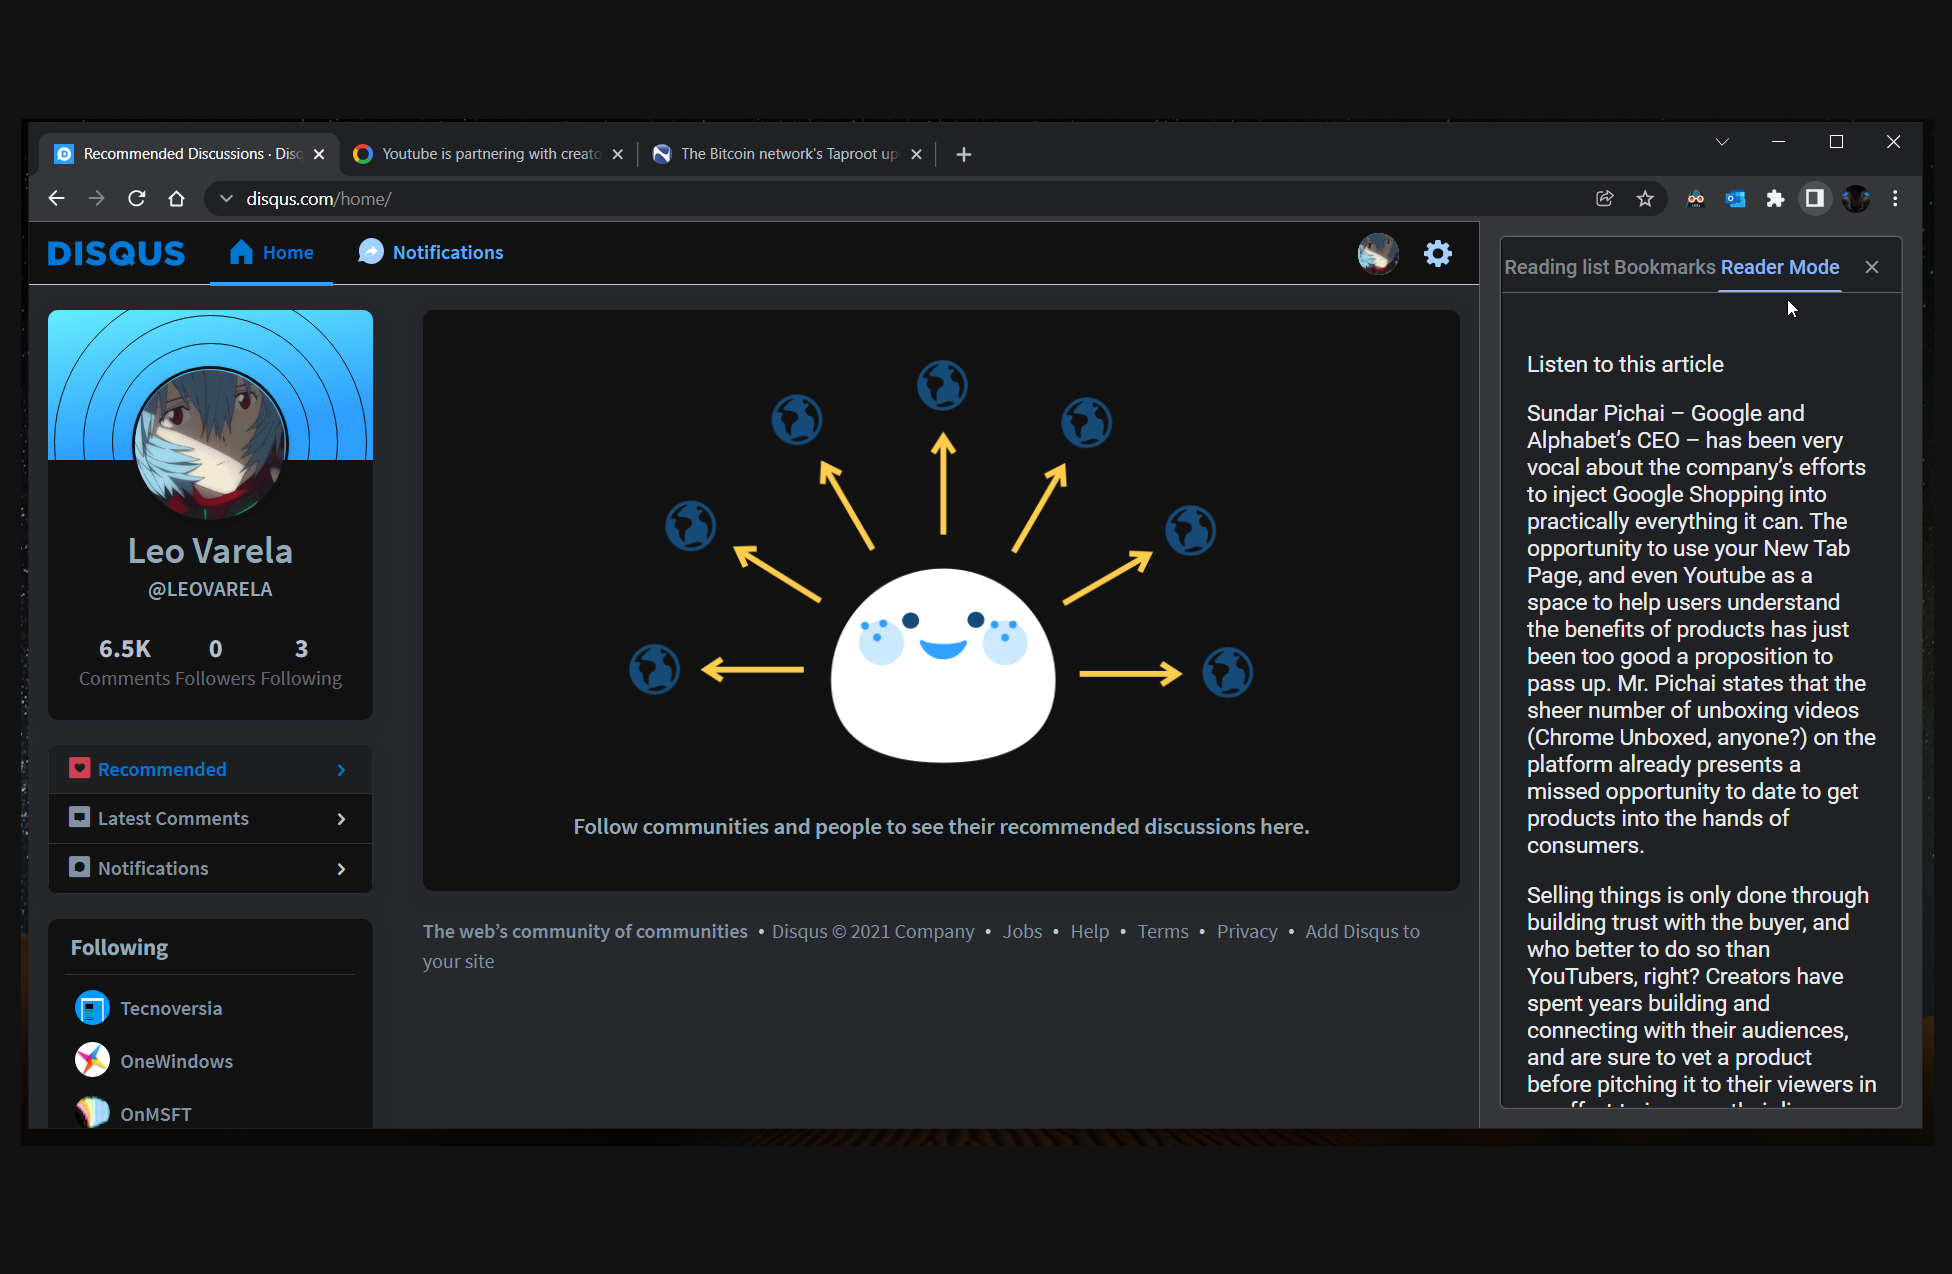
Task: Bookmark this page with star icon
Action: click(x=1645, y=199)
